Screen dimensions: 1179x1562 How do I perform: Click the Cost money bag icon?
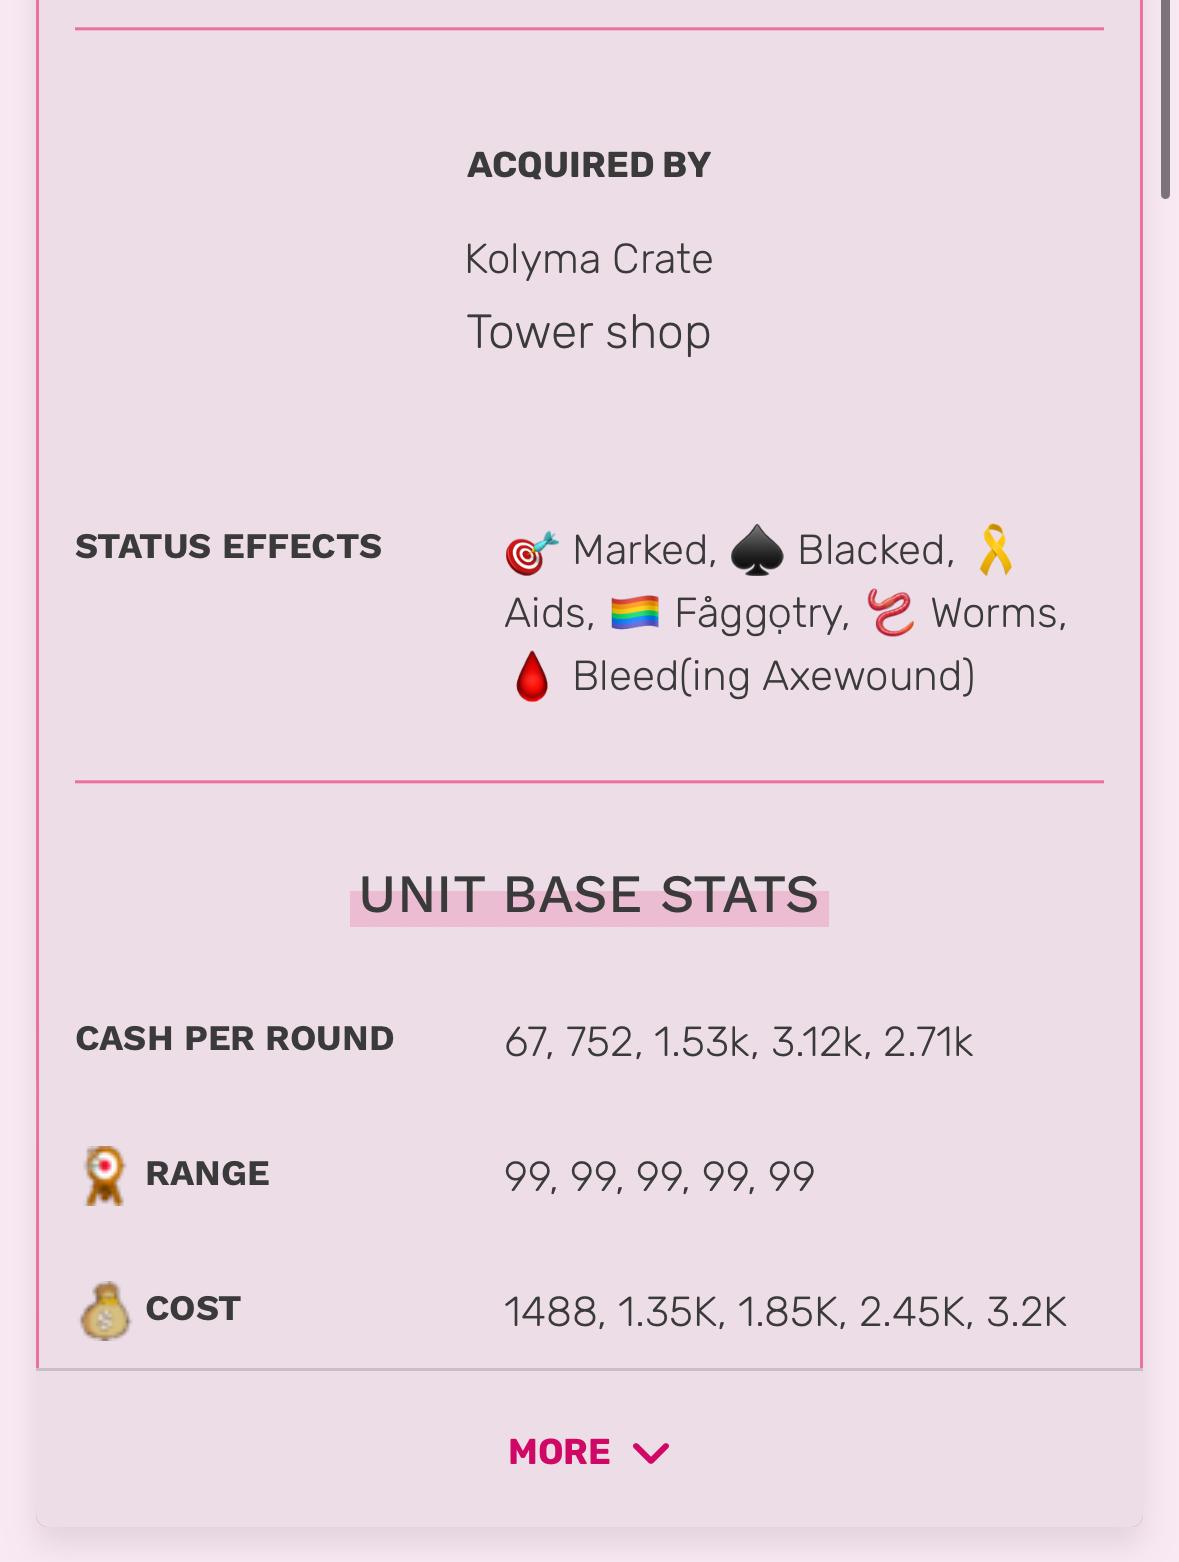104,1310
